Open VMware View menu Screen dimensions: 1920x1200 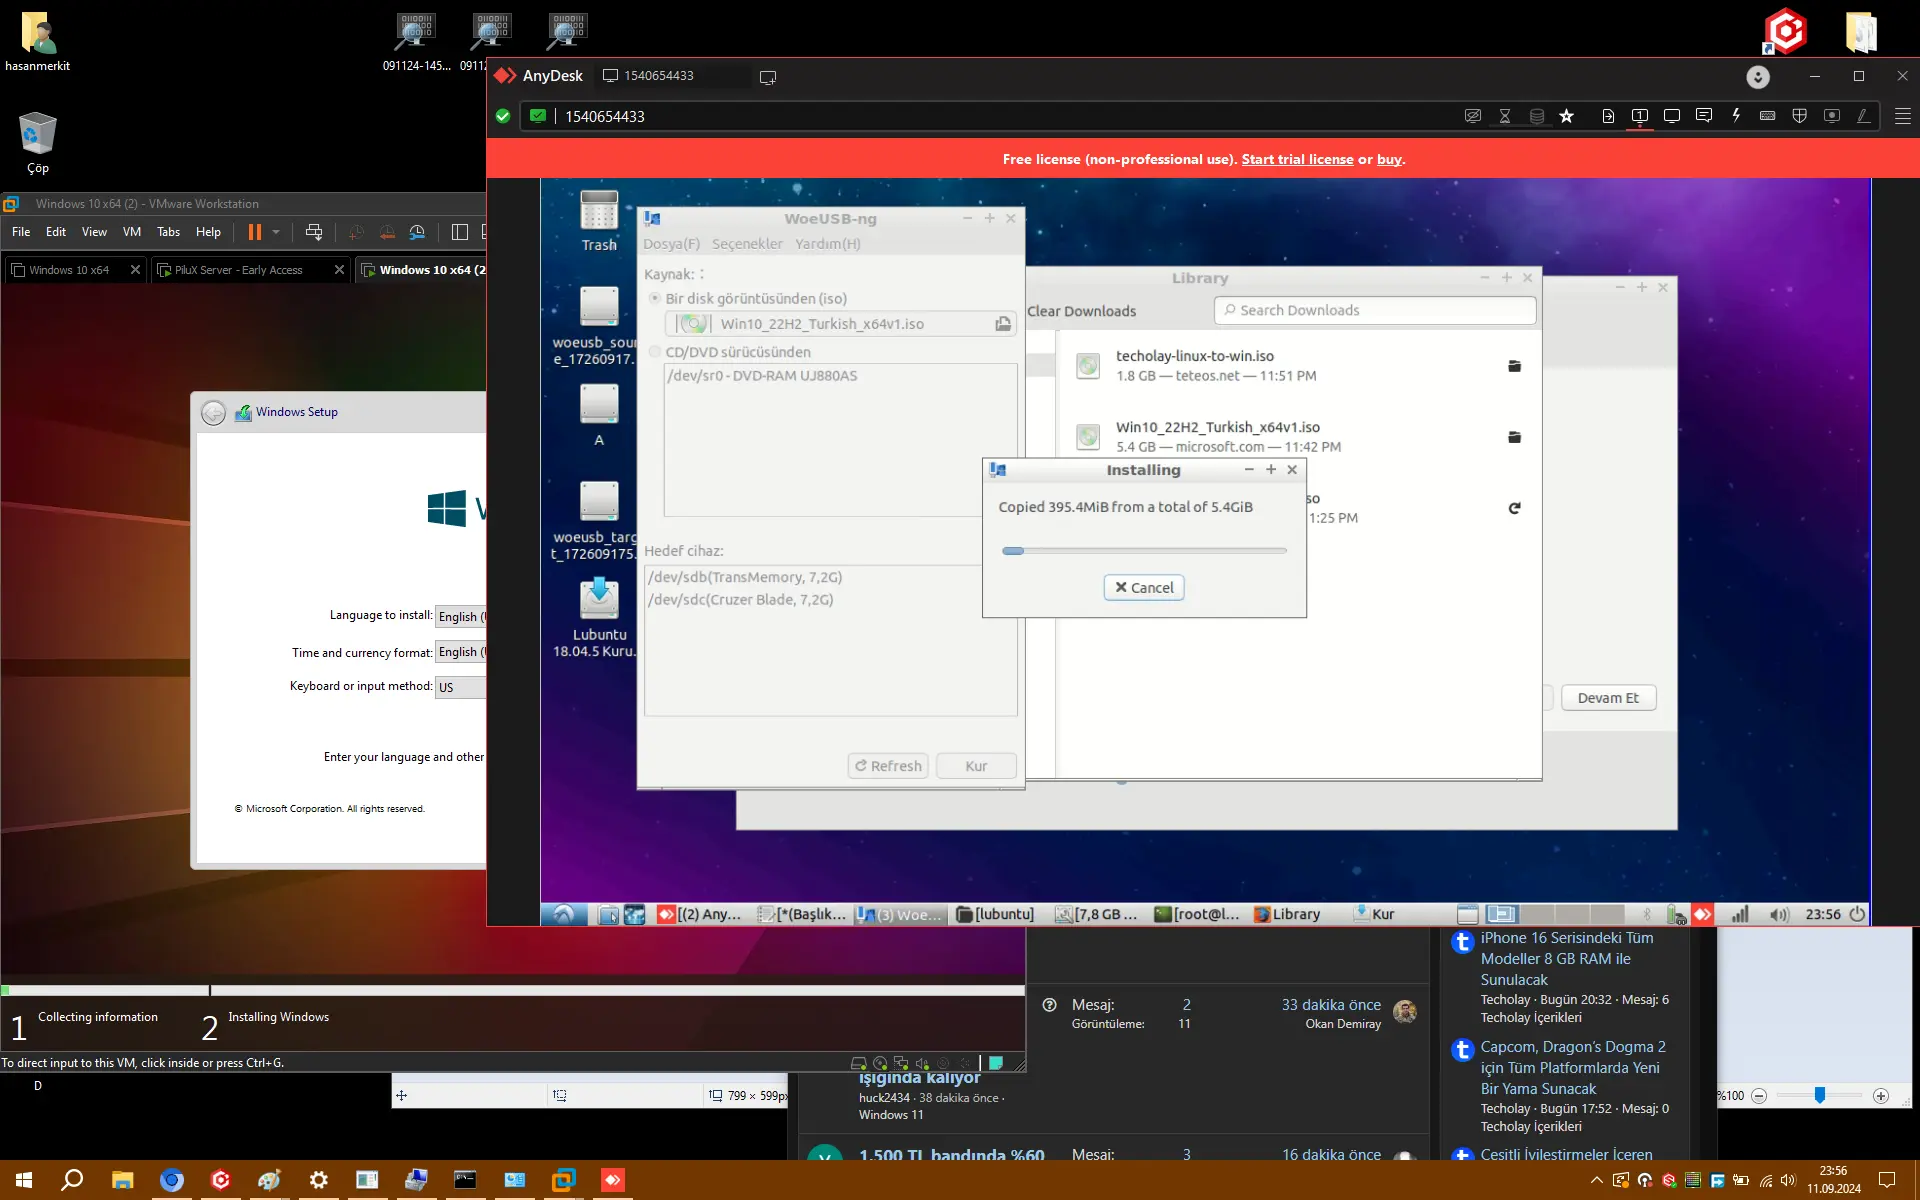pos(94,232)
